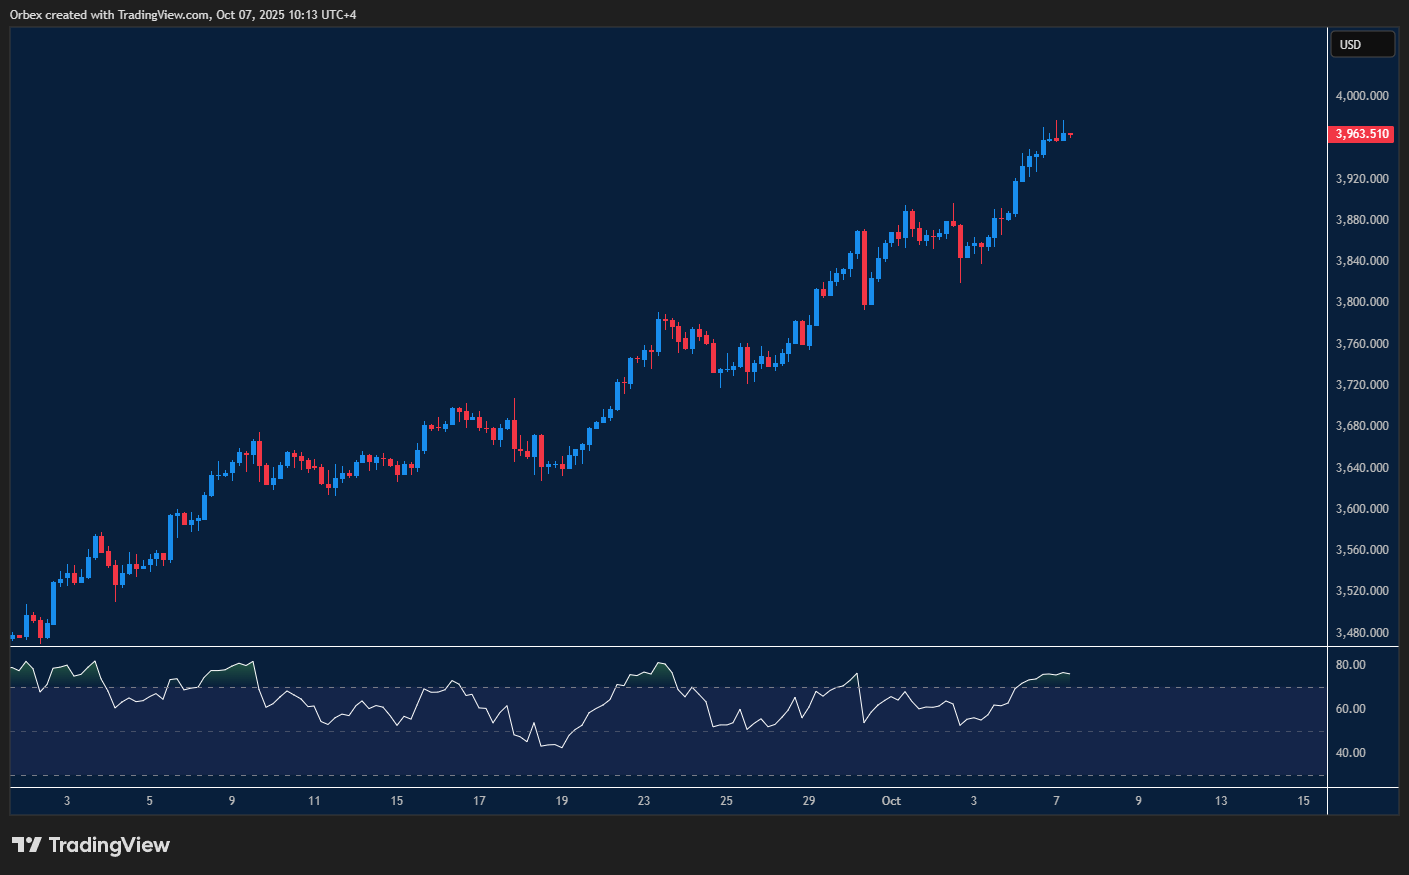Click date 19 on the time axis
1409x875 pixels.
tap(562, 801)
